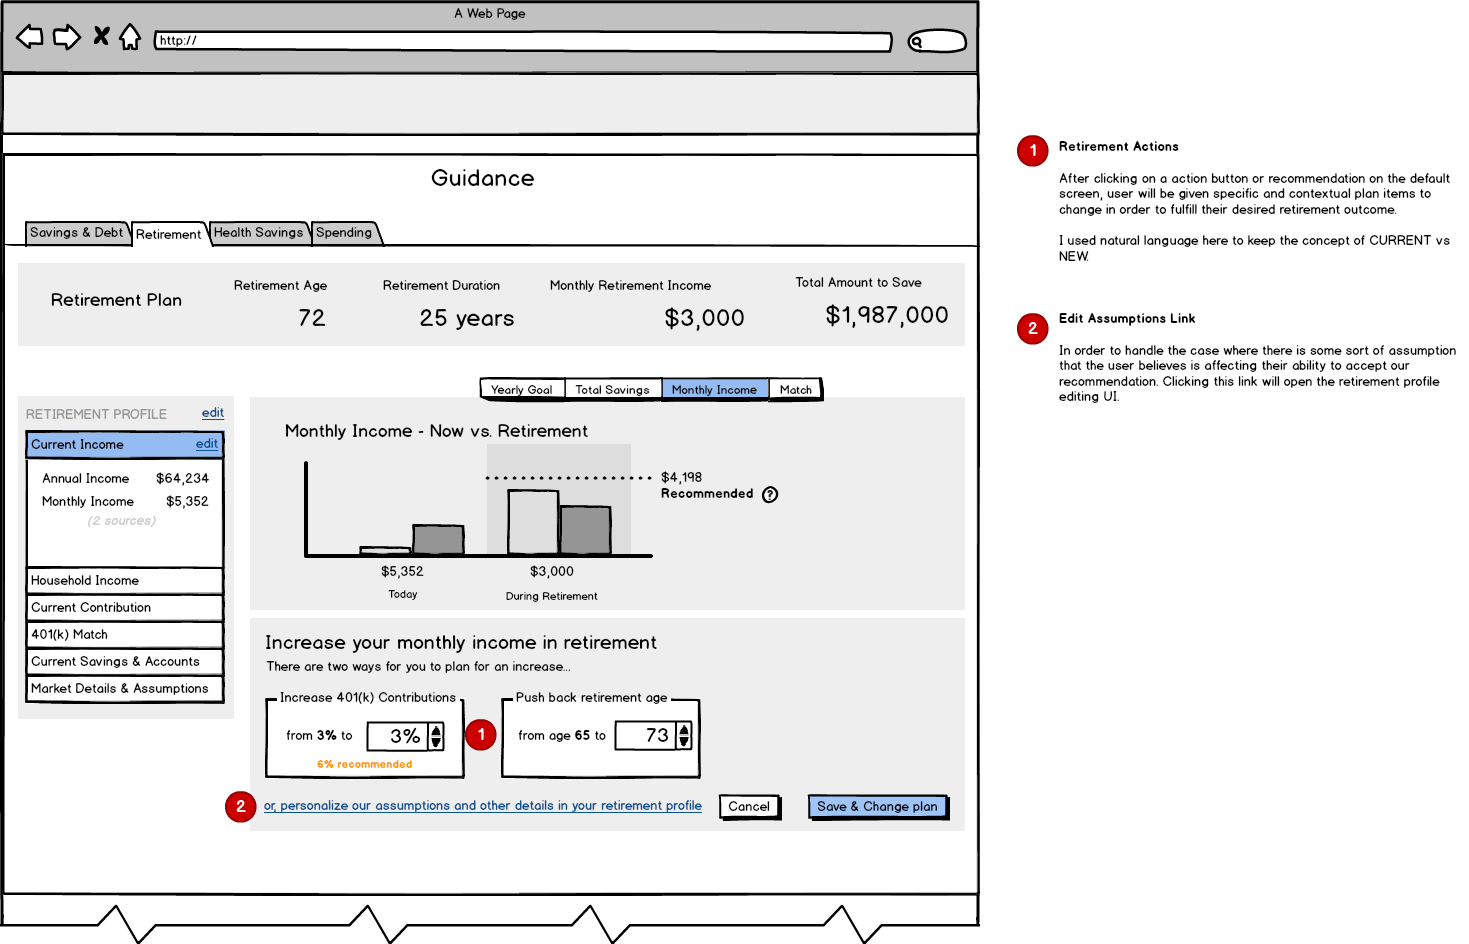Screen dimensions: 1469x944
Task: Click Save & Change plan button
Action: [878, 807]
